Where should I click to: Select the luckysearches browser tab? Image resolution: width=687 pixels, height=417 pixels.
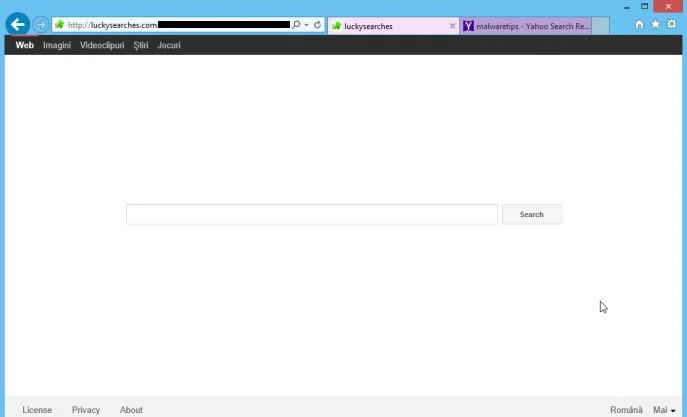click(x=393, y=26)
